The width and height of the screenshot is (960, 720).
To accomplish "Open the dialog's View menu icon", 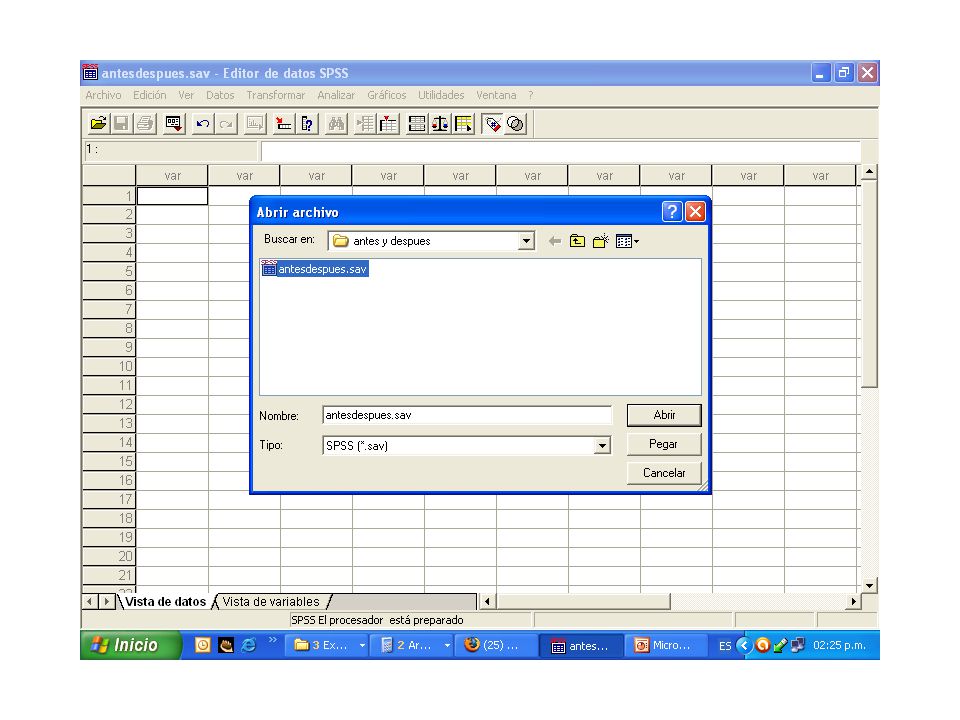I will (627, 241).
